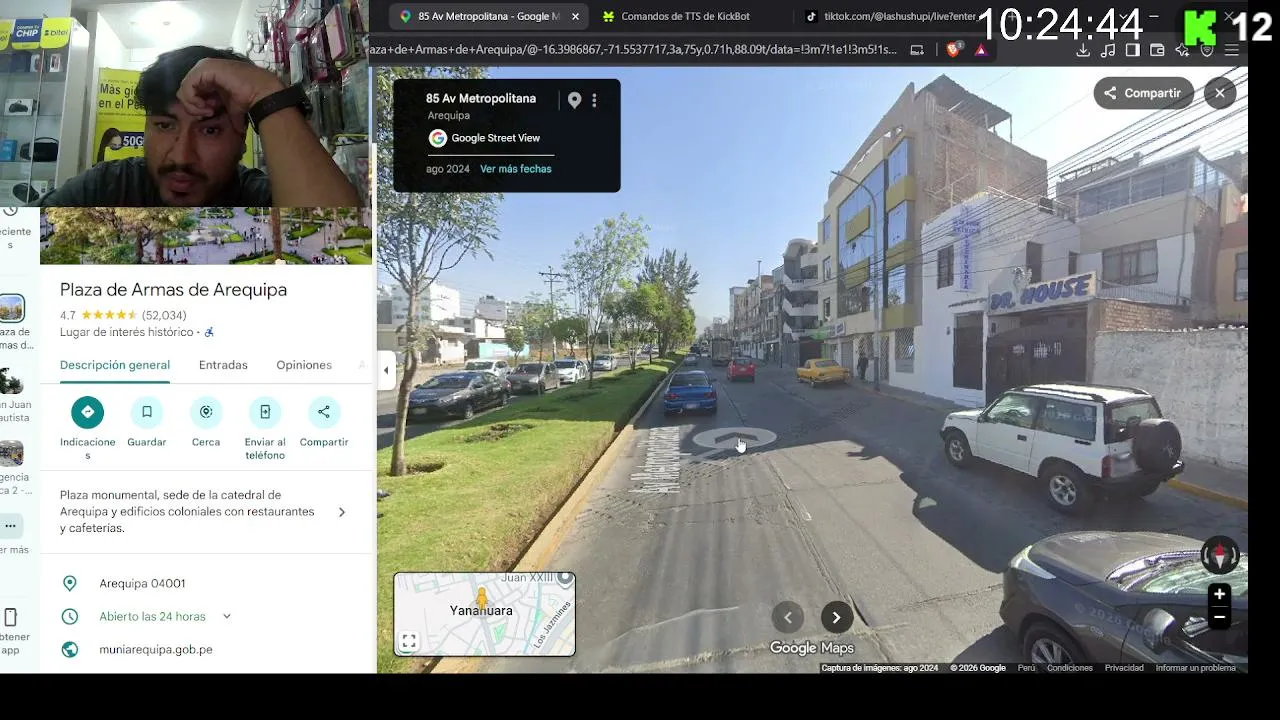Click the browser address bar URL

(634, 49)
